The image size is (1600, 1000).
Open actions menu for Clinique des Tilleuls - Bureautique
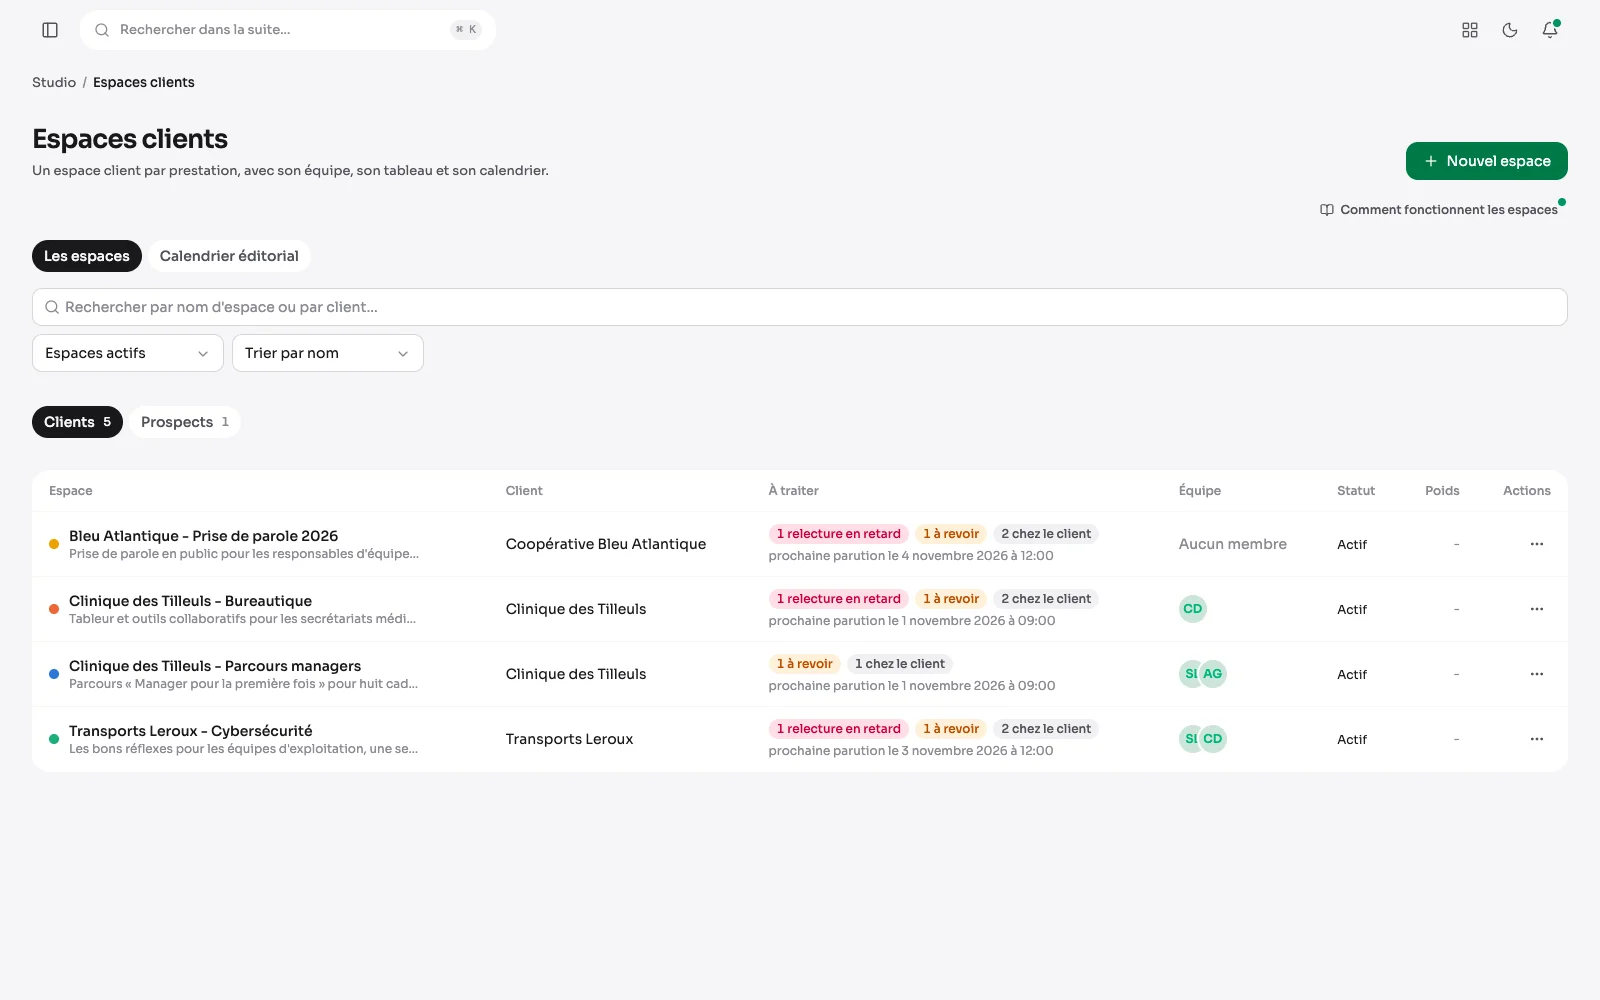tap(1537, 609)
